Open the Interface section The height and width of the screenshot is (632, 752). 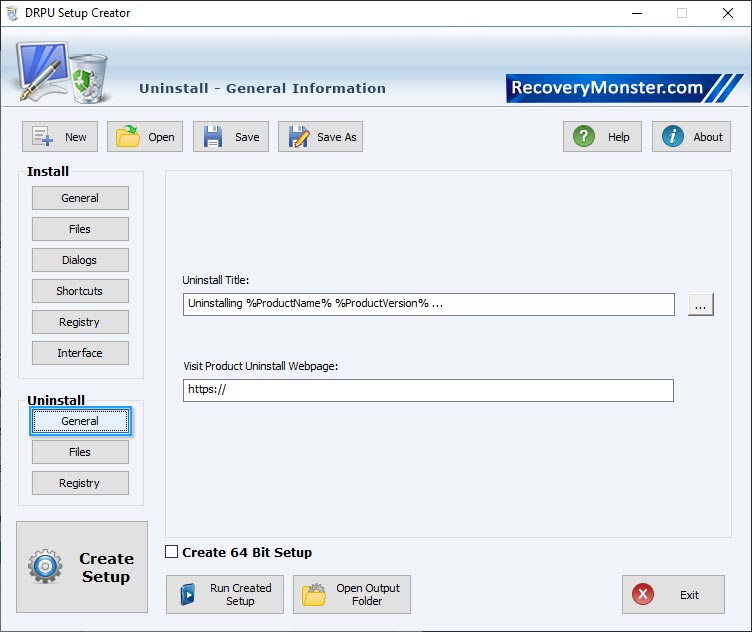(x=80, y=353)
